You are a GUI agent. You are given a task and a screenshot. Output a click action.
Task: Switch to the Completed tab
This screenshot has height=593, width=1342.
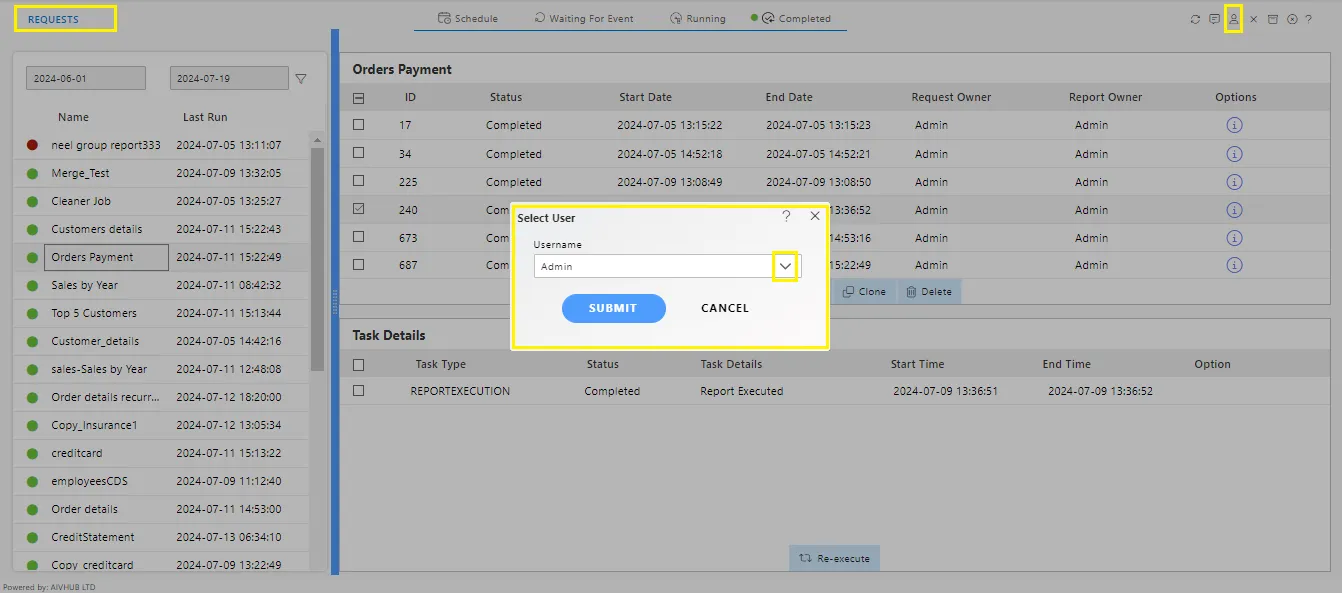(796, 18)
